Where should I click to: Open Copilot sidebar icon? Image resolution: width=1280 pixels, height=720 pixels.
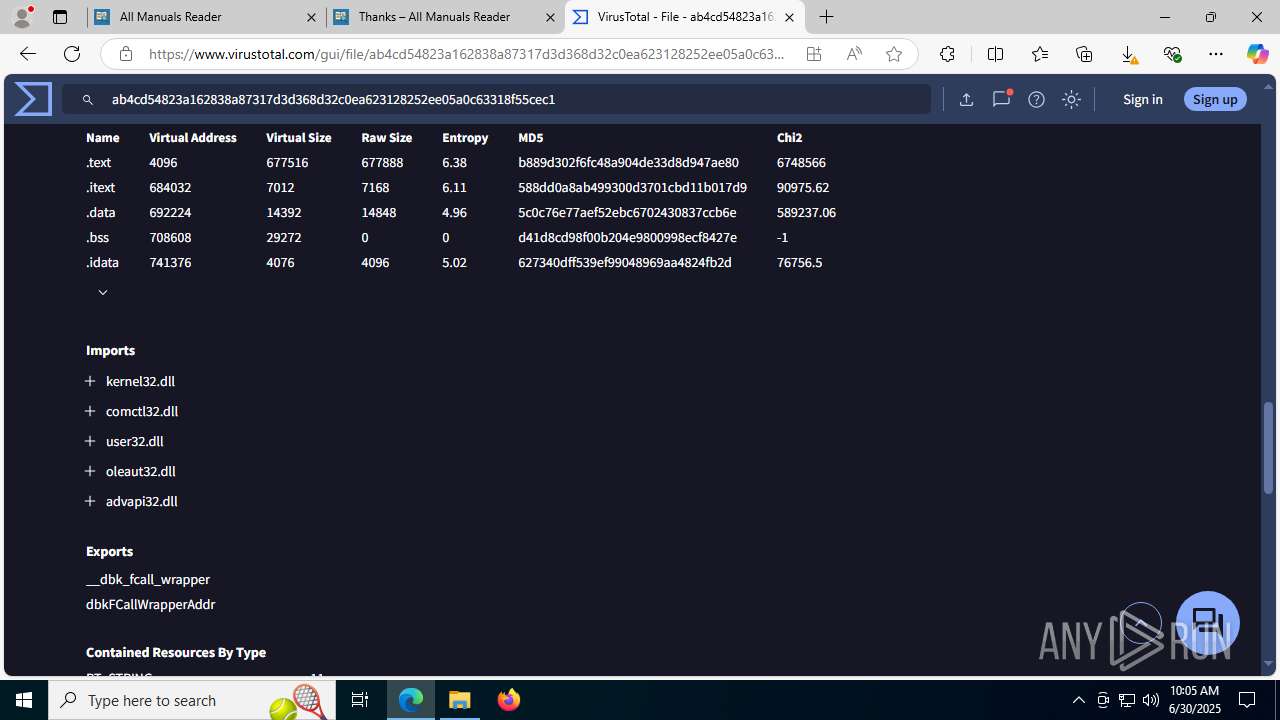coord(1258,54)
